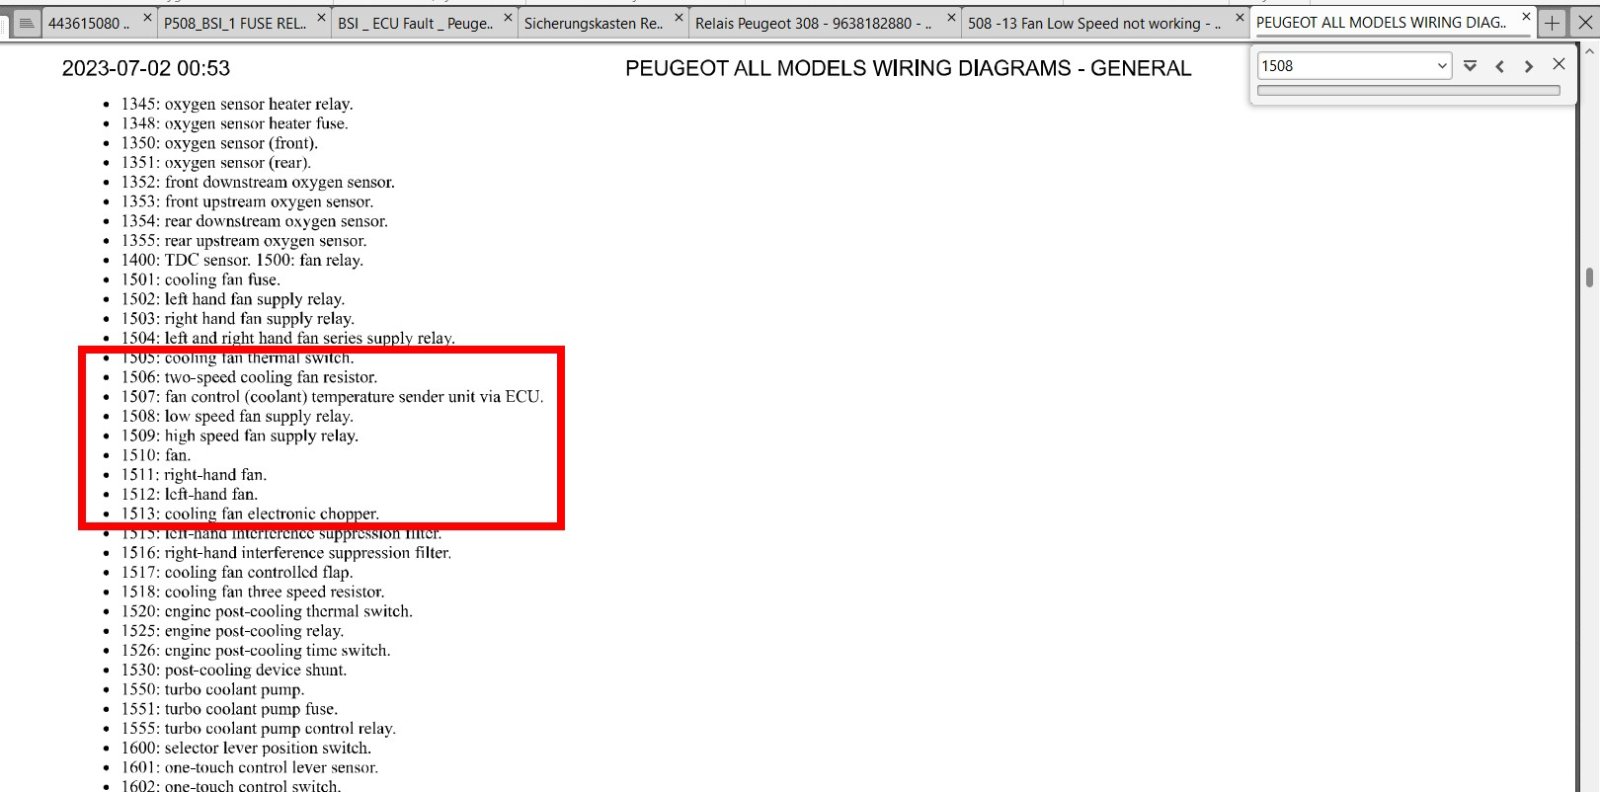The height and width of the screenshot is (792, 1600).
Task: Click the row '1348: oxygen sensor heater fuse.'
Action: pos(234,124)
